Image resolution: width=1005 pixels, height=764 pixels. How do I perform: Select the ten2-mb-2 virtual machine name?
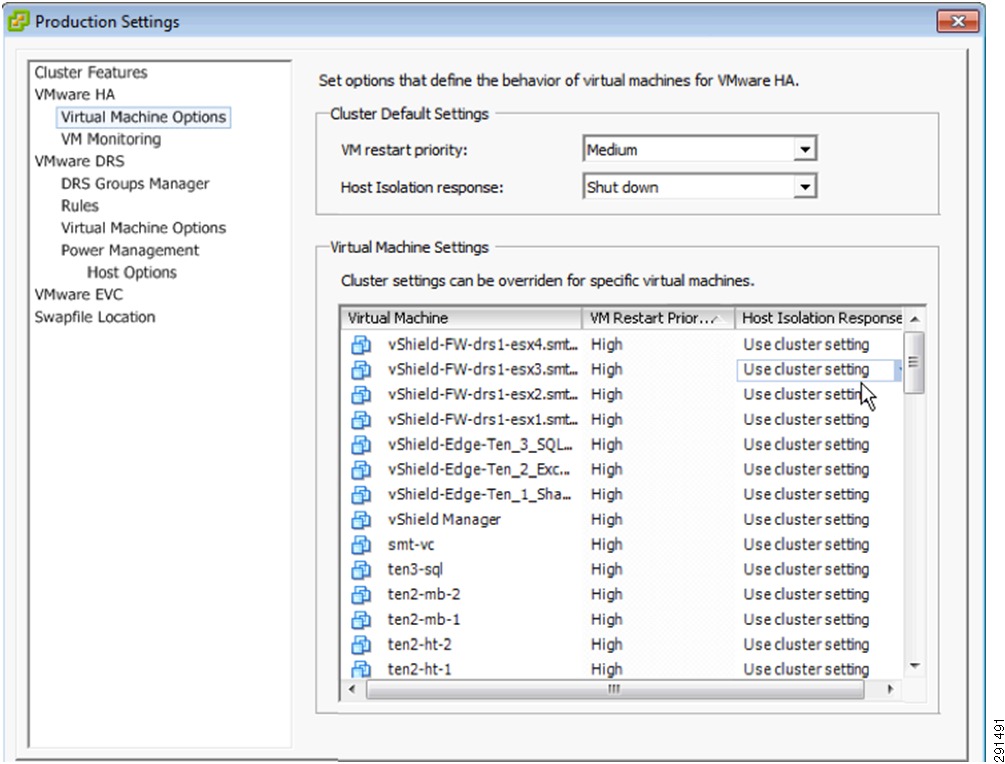pos(424,595)
